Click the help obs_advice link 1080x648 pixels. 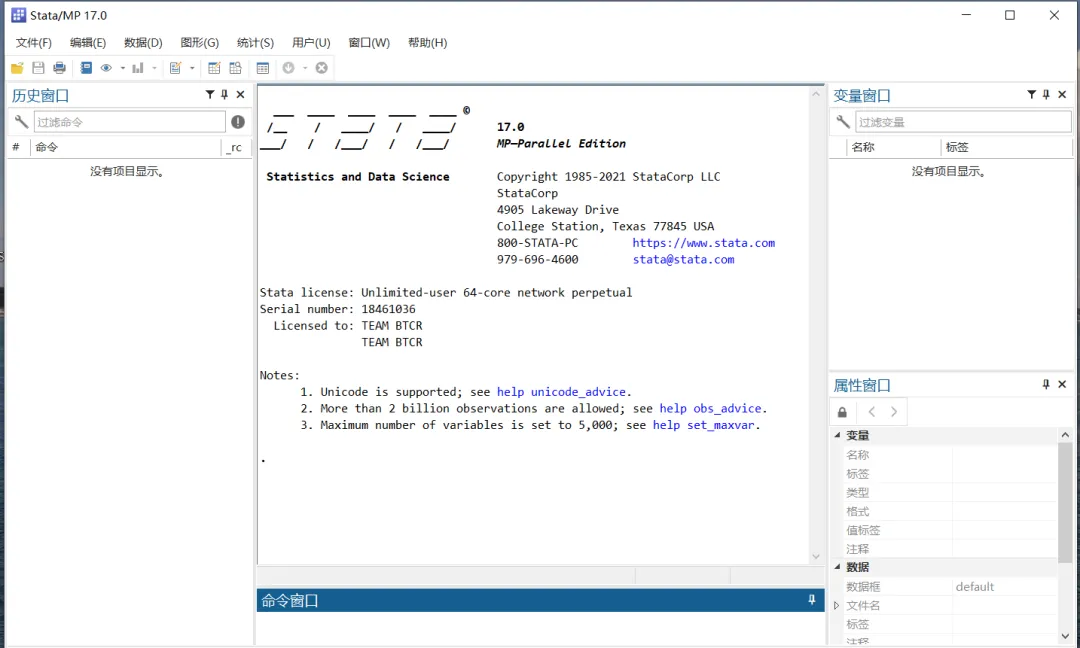tap(710, 408)
